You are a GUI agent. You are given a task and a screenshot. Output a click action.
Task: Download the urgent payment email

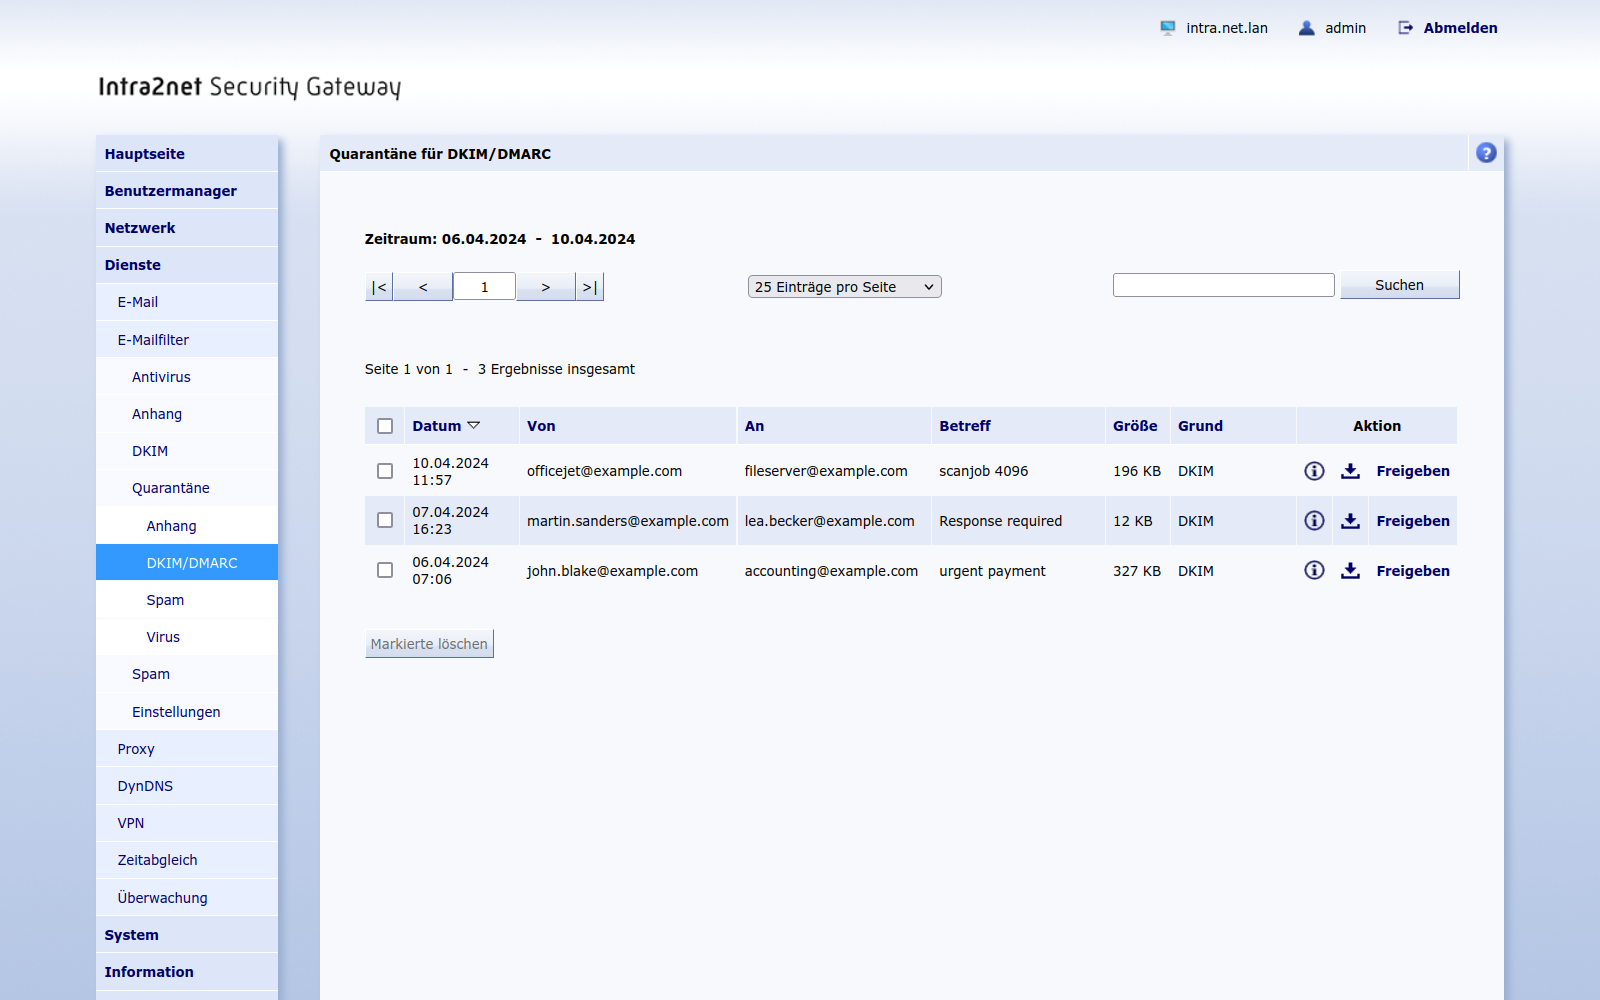[x=1350, y=570]
